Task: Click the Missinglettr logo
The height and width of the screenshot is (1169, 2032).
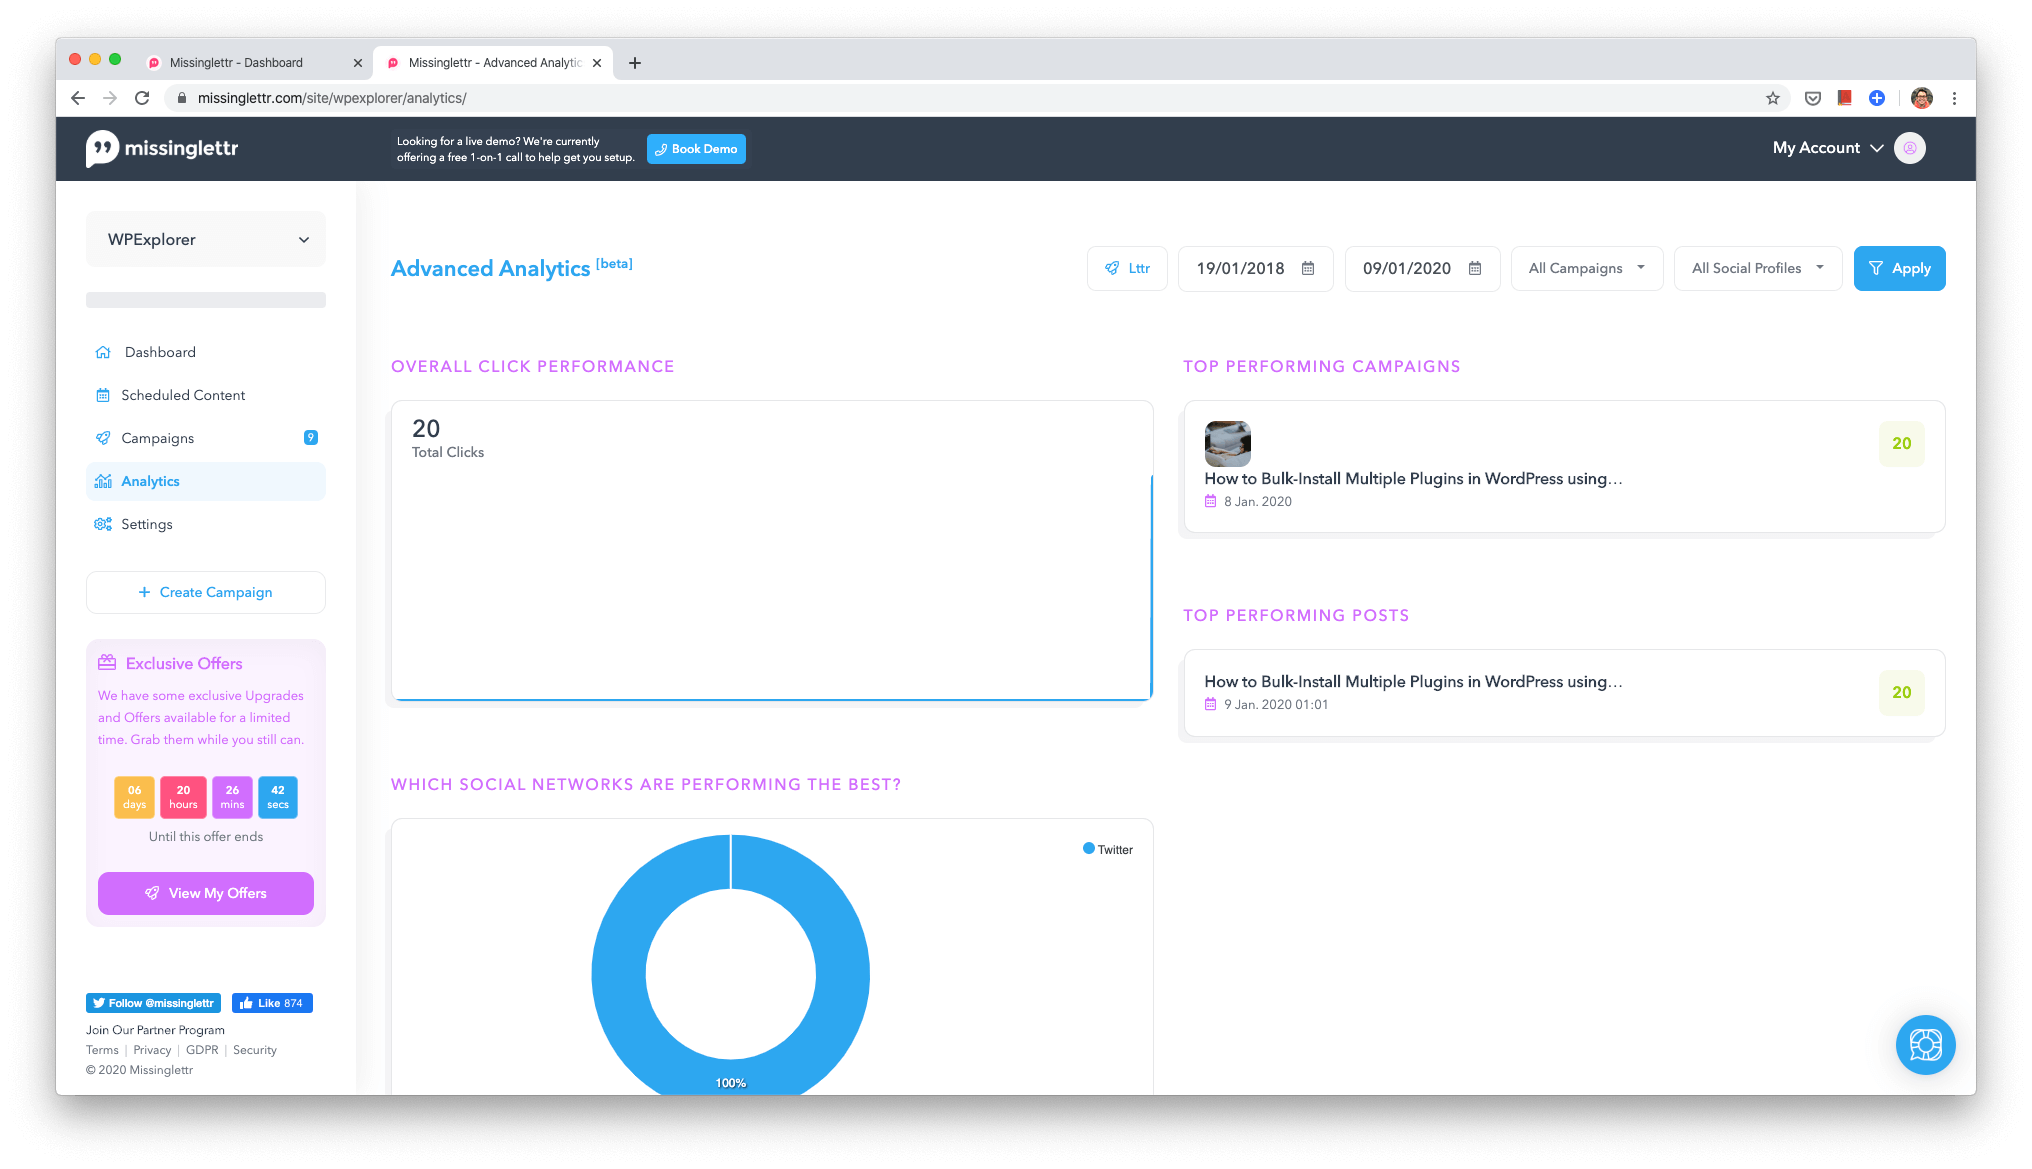Action: click(x=162, y=149)
